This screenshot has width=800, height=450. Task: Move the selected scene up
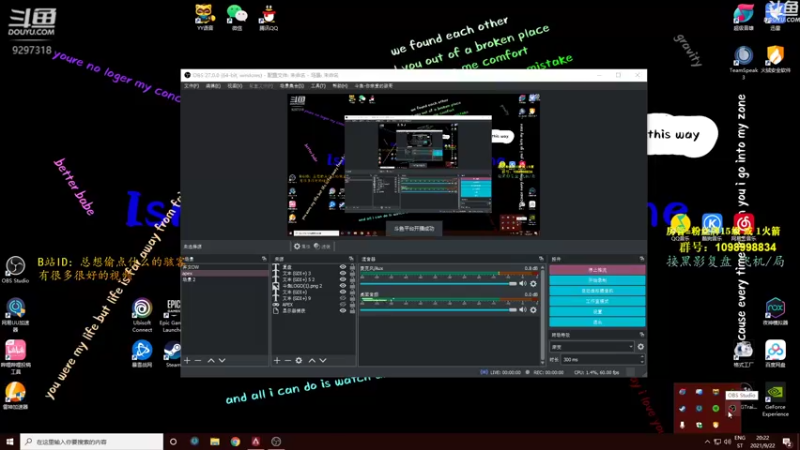pyautogui.click(x=211, y=361)
